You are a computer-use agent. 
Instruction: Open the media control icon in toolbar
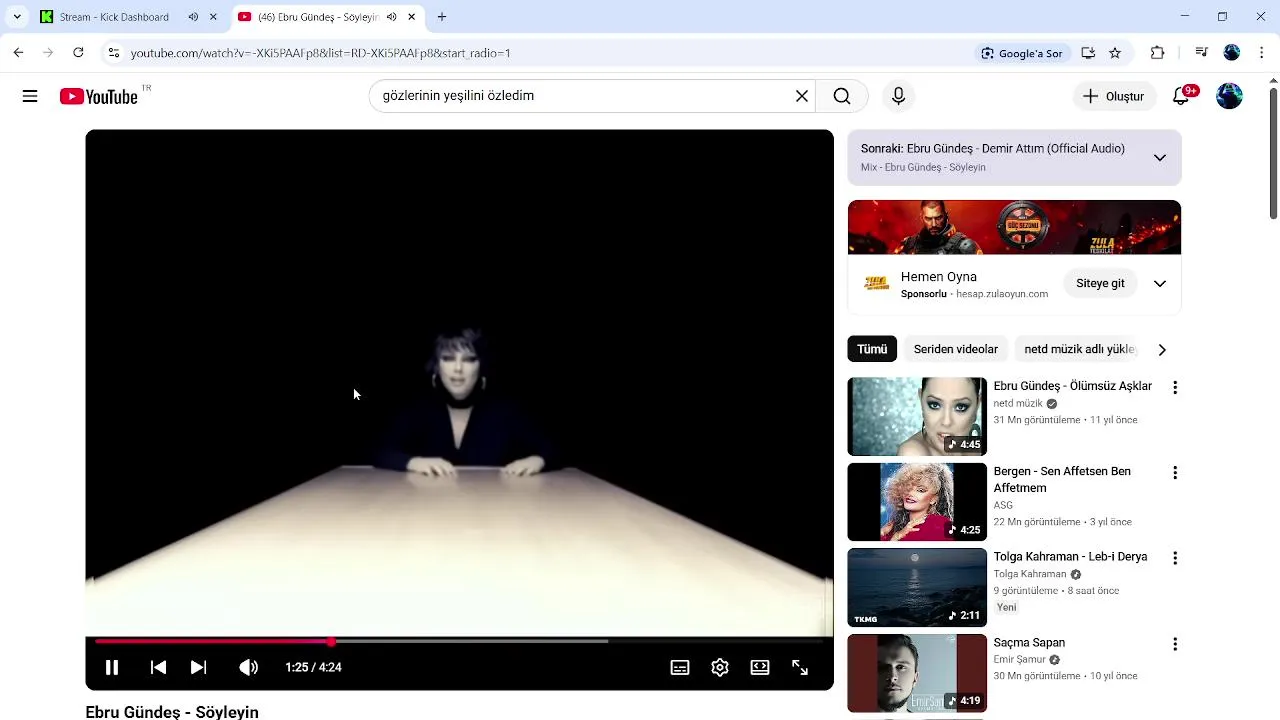[1202, 53]
